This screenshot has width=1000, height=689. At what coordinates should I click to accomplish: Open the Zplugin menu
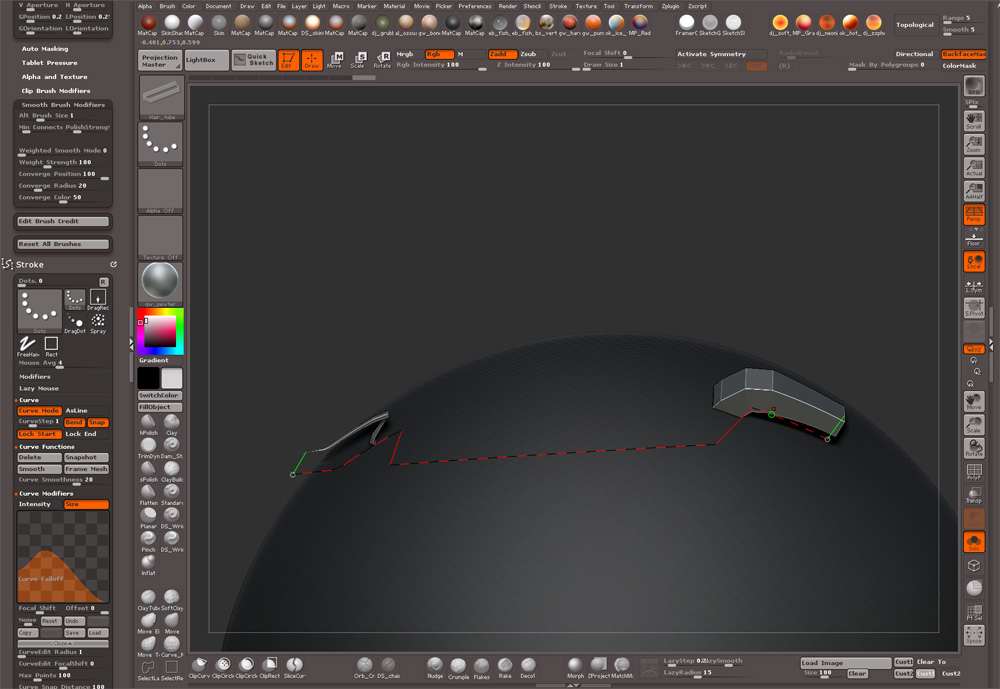coord(669,6)
